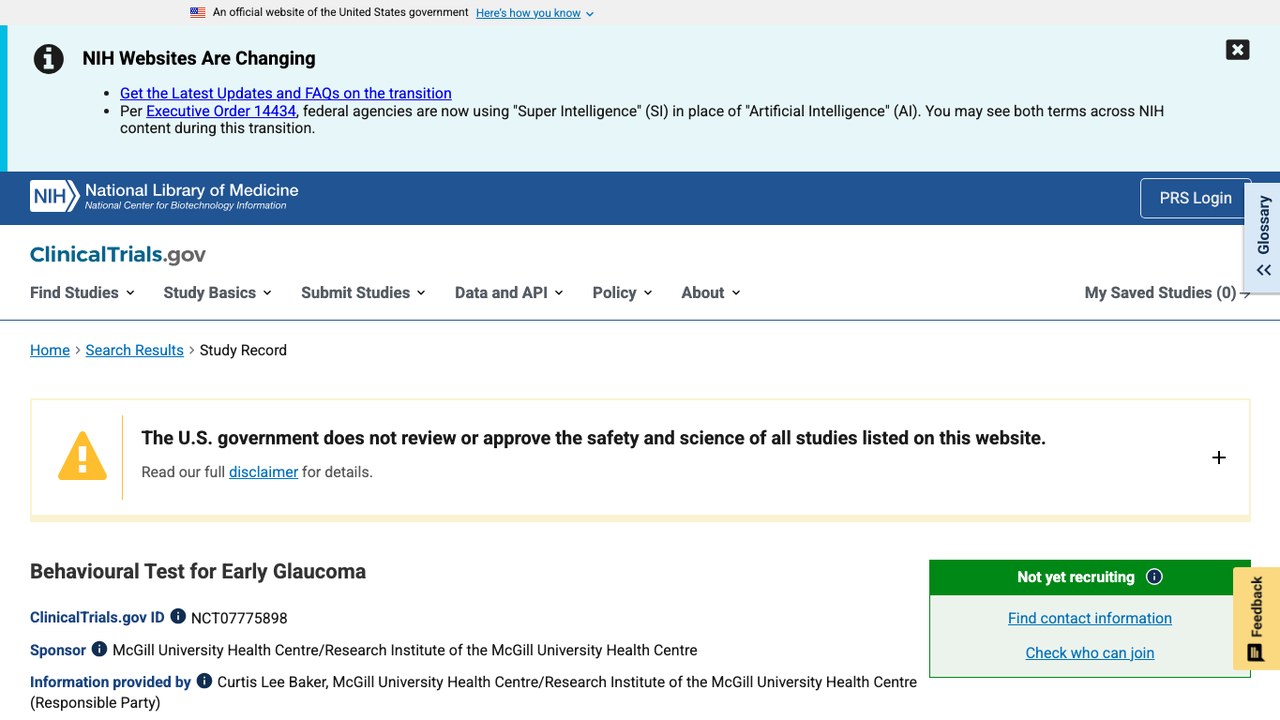
Task: Open the Feedback side tab
Action: click(1256, 618)
